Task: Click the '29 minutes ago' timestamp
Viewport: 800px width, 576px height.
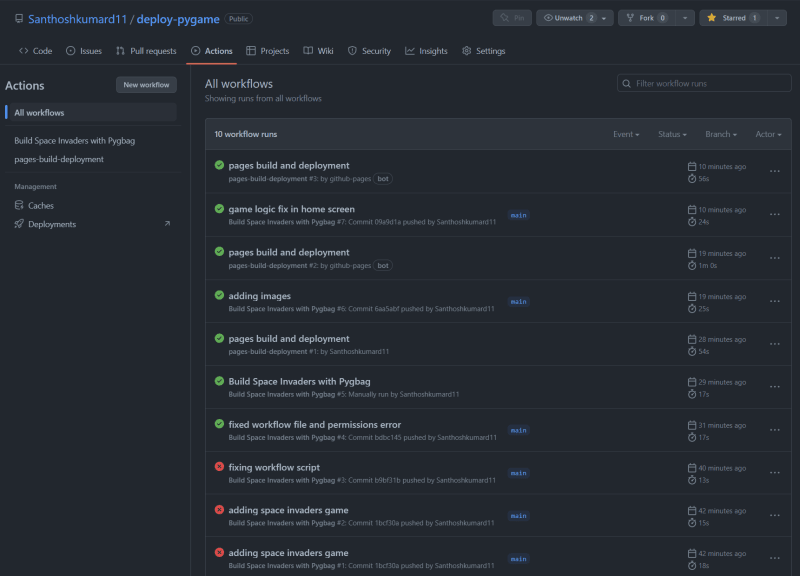Action: pyautogui.click(x=722, y=382)
